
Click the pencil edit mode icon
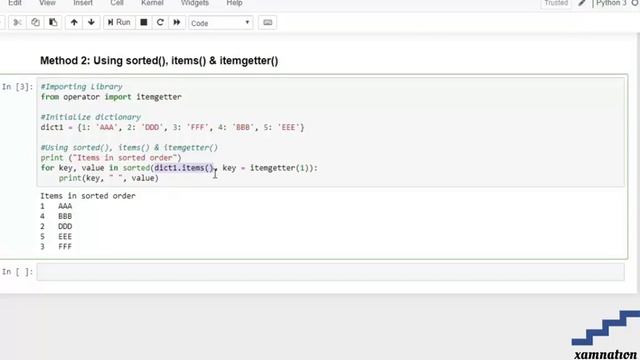click(x=582, y=3)
